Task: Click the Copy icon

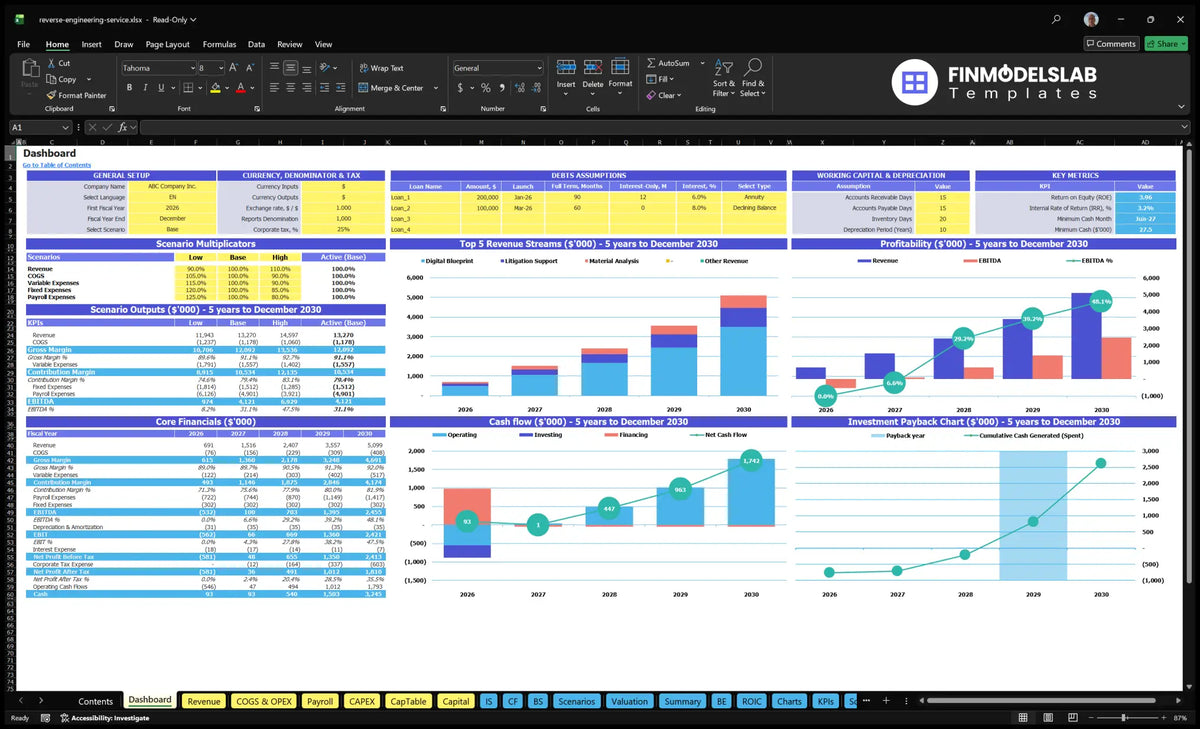Action: pyautogui.click(x=51, y=79)
